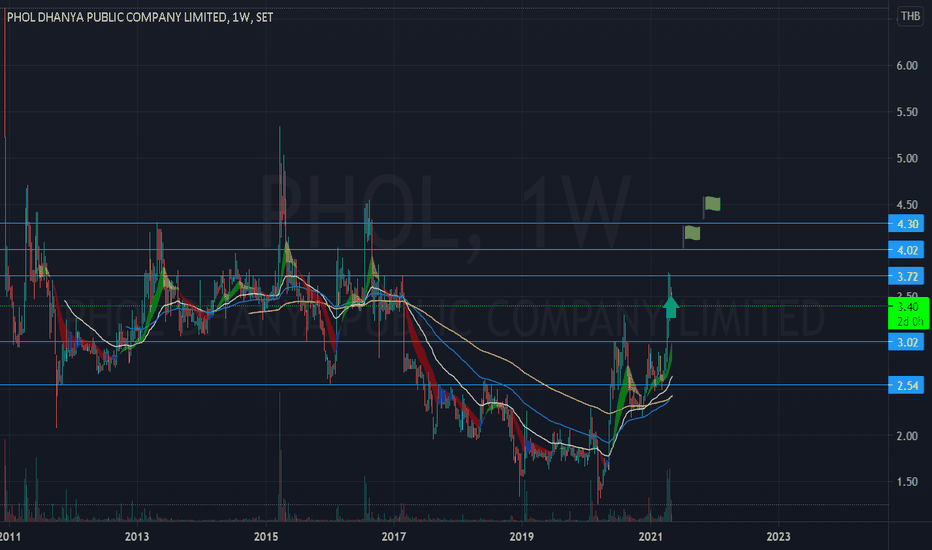Click the PHOL DHANYA PUBLIC COMPANY LIMITED title
The height and width of the screenshot is (550, 932).
(x=140, y=17)
